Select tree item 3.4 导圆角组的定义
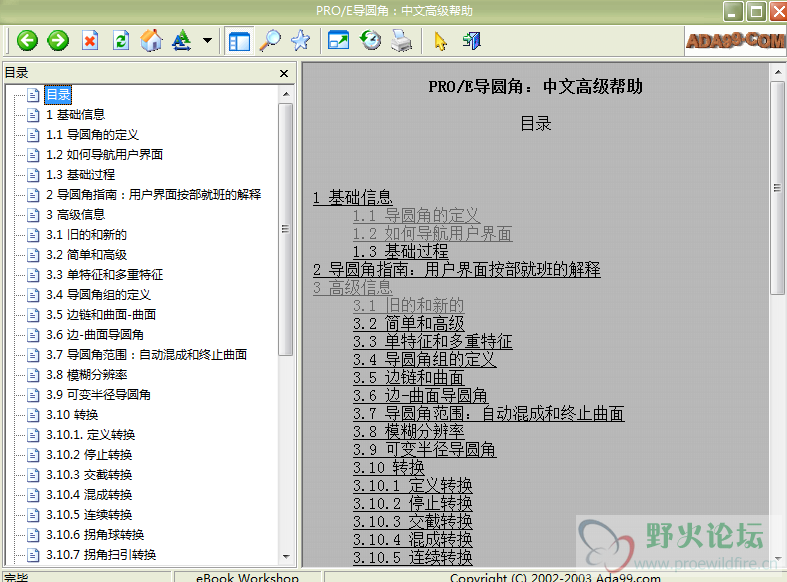The height and width of the screenshot is (582, 787). 98,295
